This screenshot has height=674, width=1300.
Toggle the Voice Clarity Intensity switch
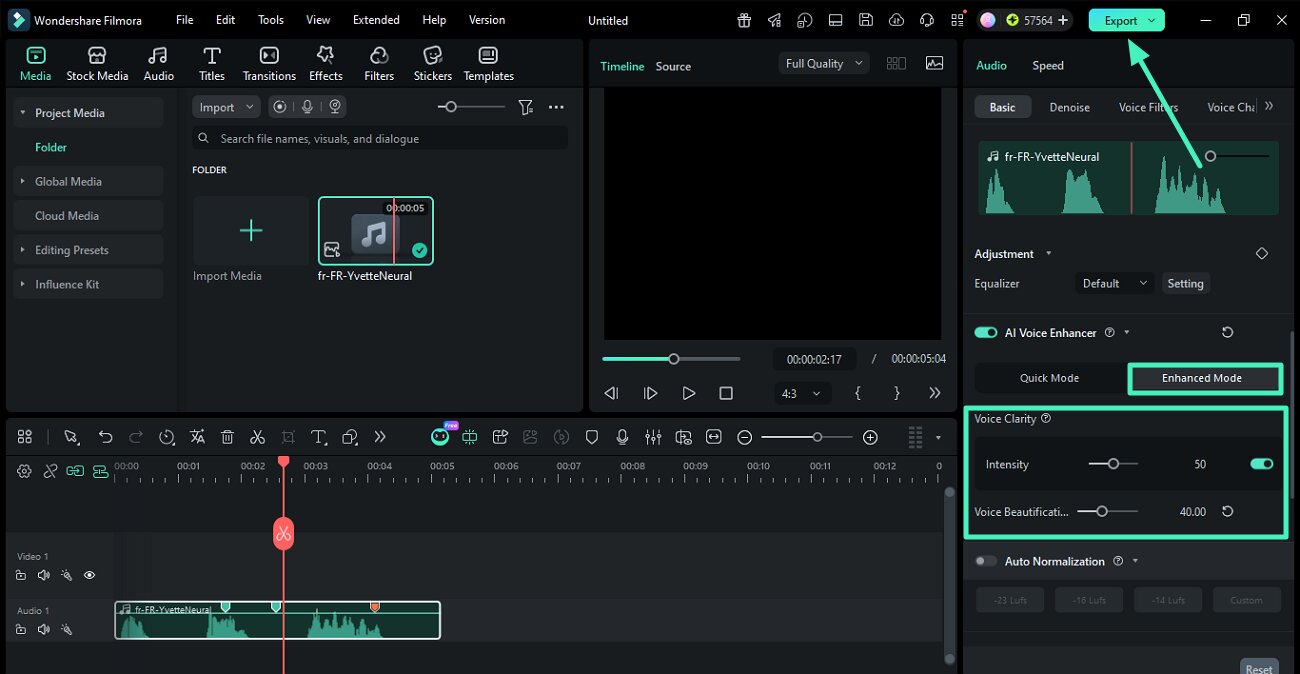pos(1262,464)
